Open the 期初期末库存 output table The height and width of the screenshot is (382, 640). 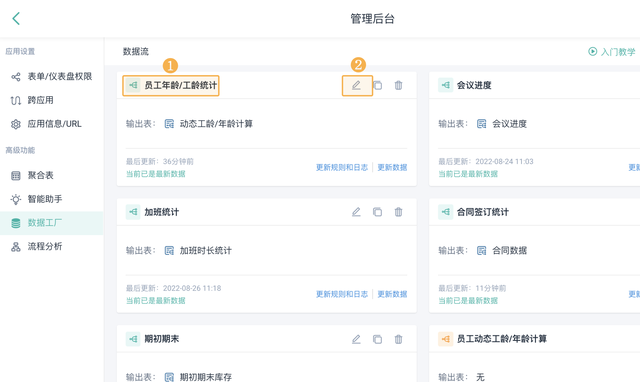tap(206, 377)
